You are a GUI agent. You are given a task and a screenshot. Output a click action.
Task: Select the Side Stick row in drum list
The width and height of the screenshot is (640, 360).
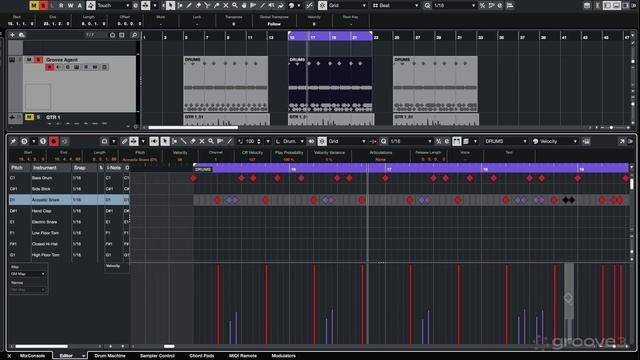69,189
